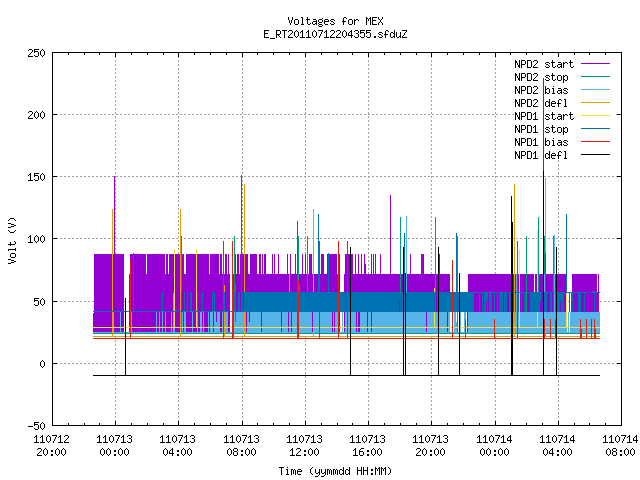640x480 pixels.
Task: Click the 'NPD1 start' legend label
Action: [544, 116]
